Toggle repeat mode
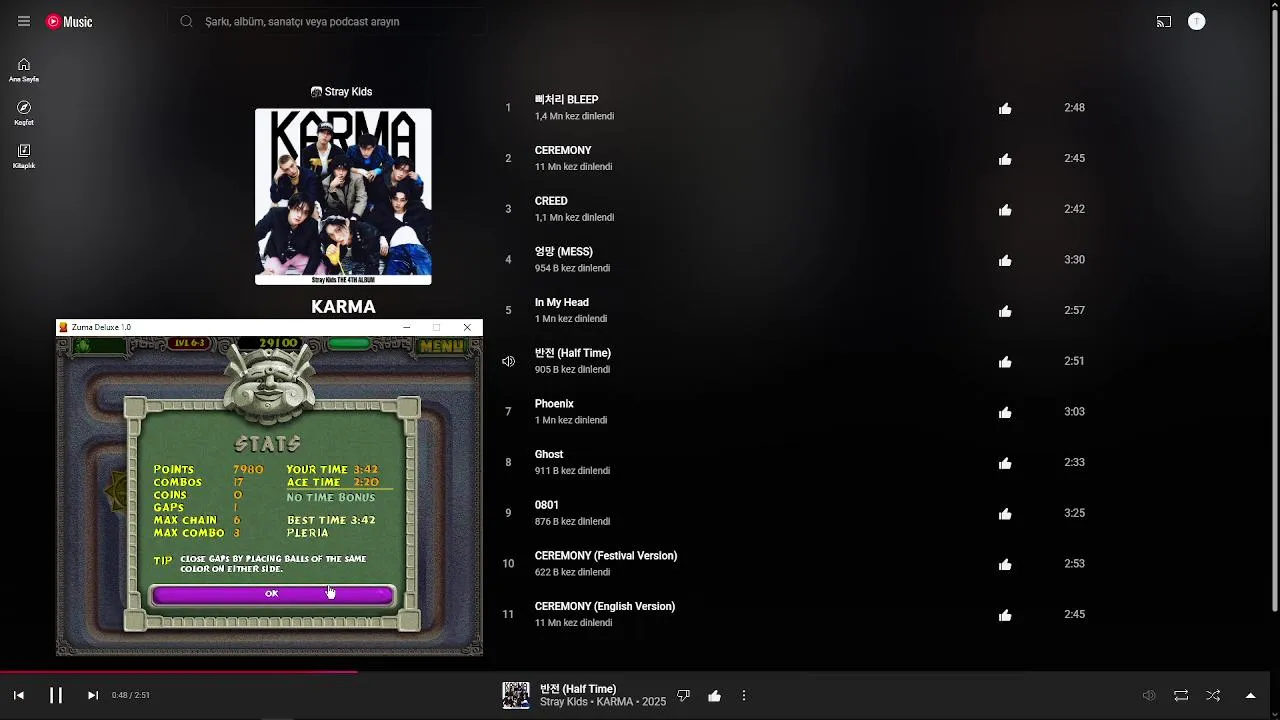1280x720 pixels. 1181,695
